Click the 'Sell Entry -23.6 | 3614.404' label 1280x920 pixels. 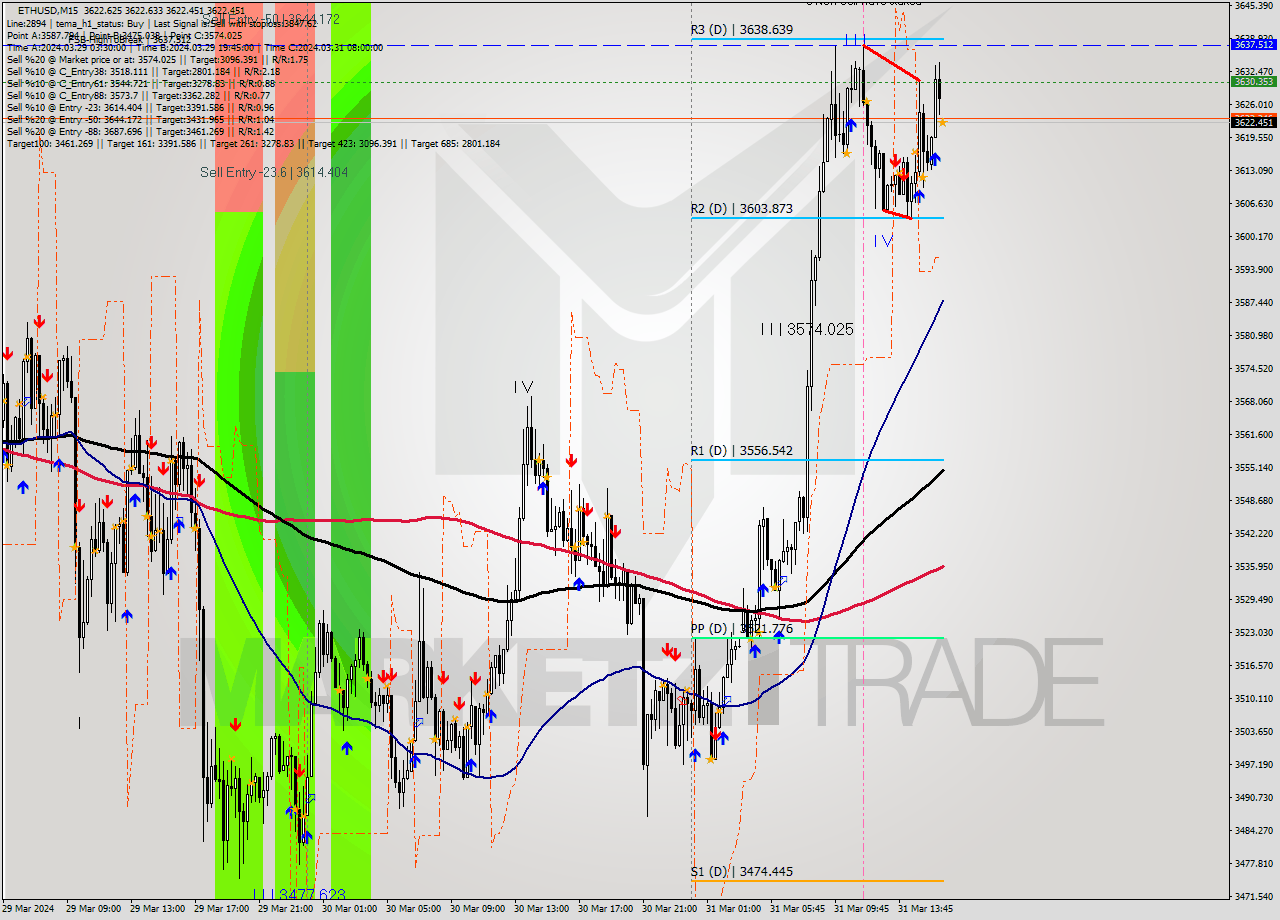(x=274, y=172)
